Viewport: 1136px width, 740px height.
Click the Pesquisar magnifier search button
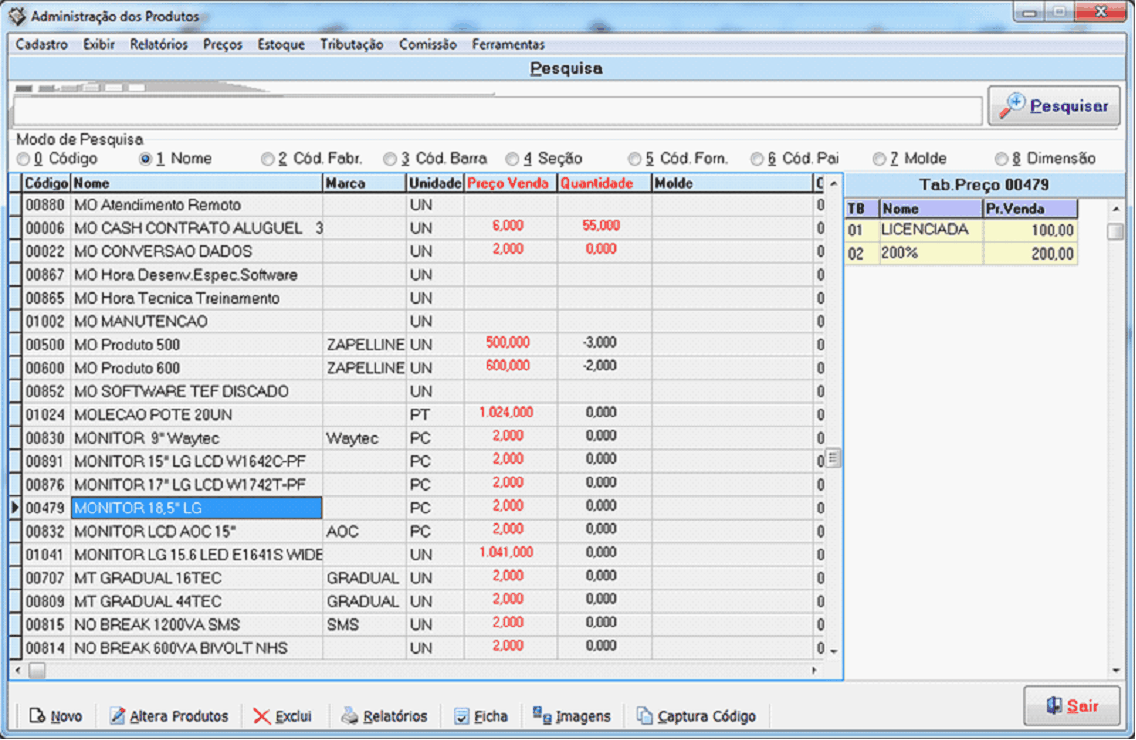[x=1054, y=106]
